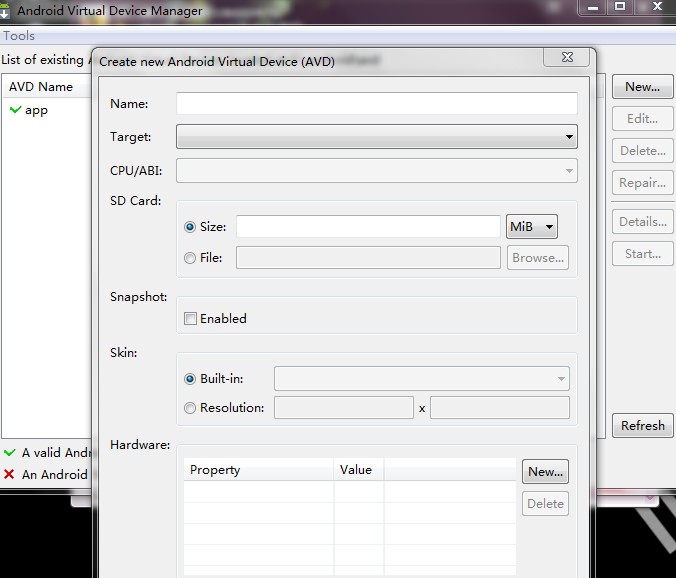
Task: Click the Start... button
Action: 642,254
